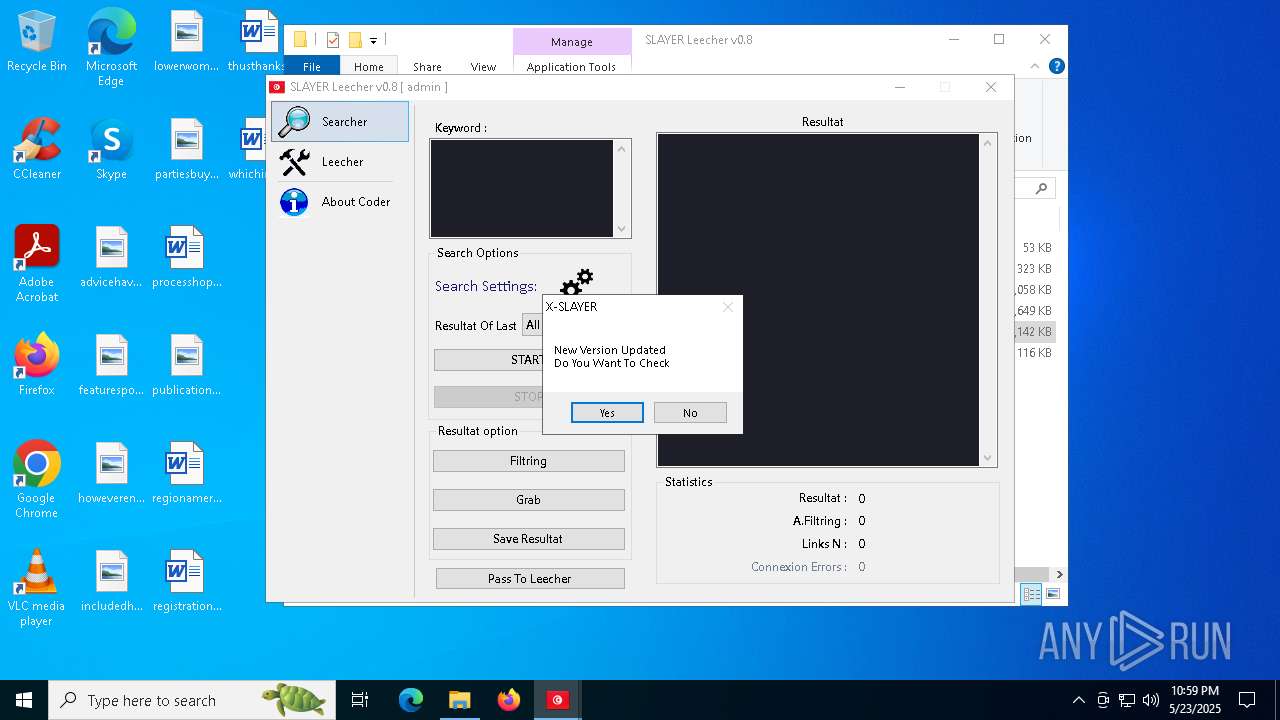Select the Manage contextual tab
Image resolution: width=1280 pixels, height=720 pixels.
point(572,42)
